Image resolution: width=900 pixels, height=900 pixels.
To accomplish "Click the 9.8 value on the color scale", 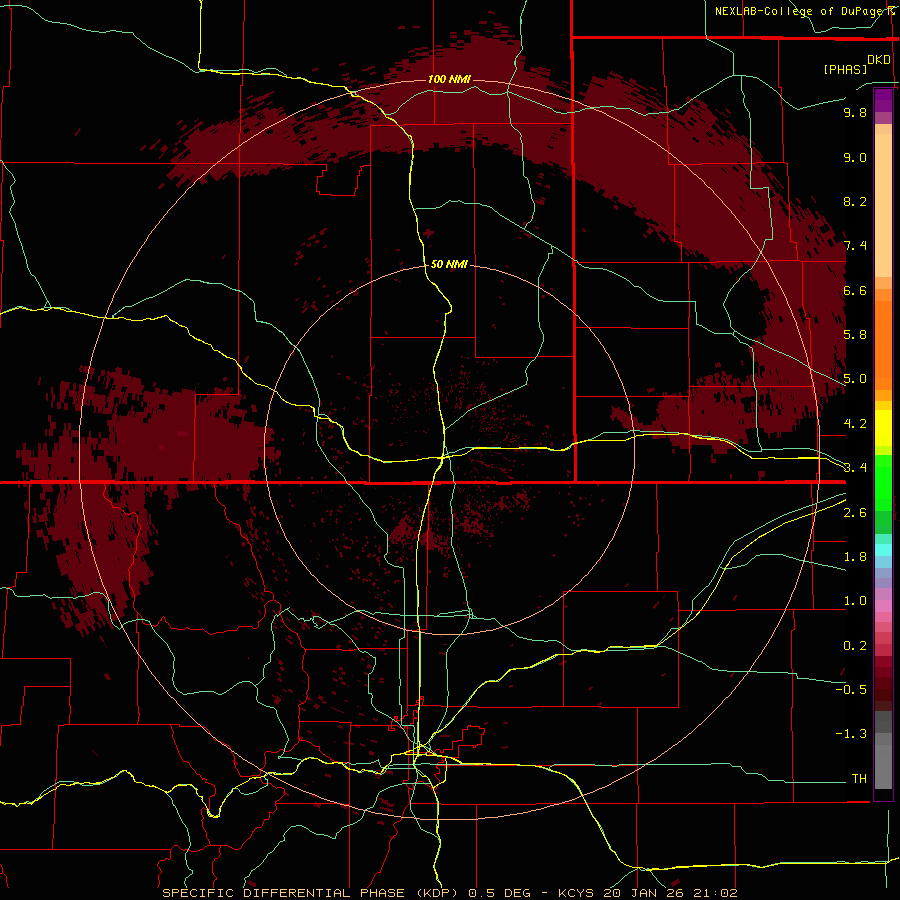I will 855,112.
